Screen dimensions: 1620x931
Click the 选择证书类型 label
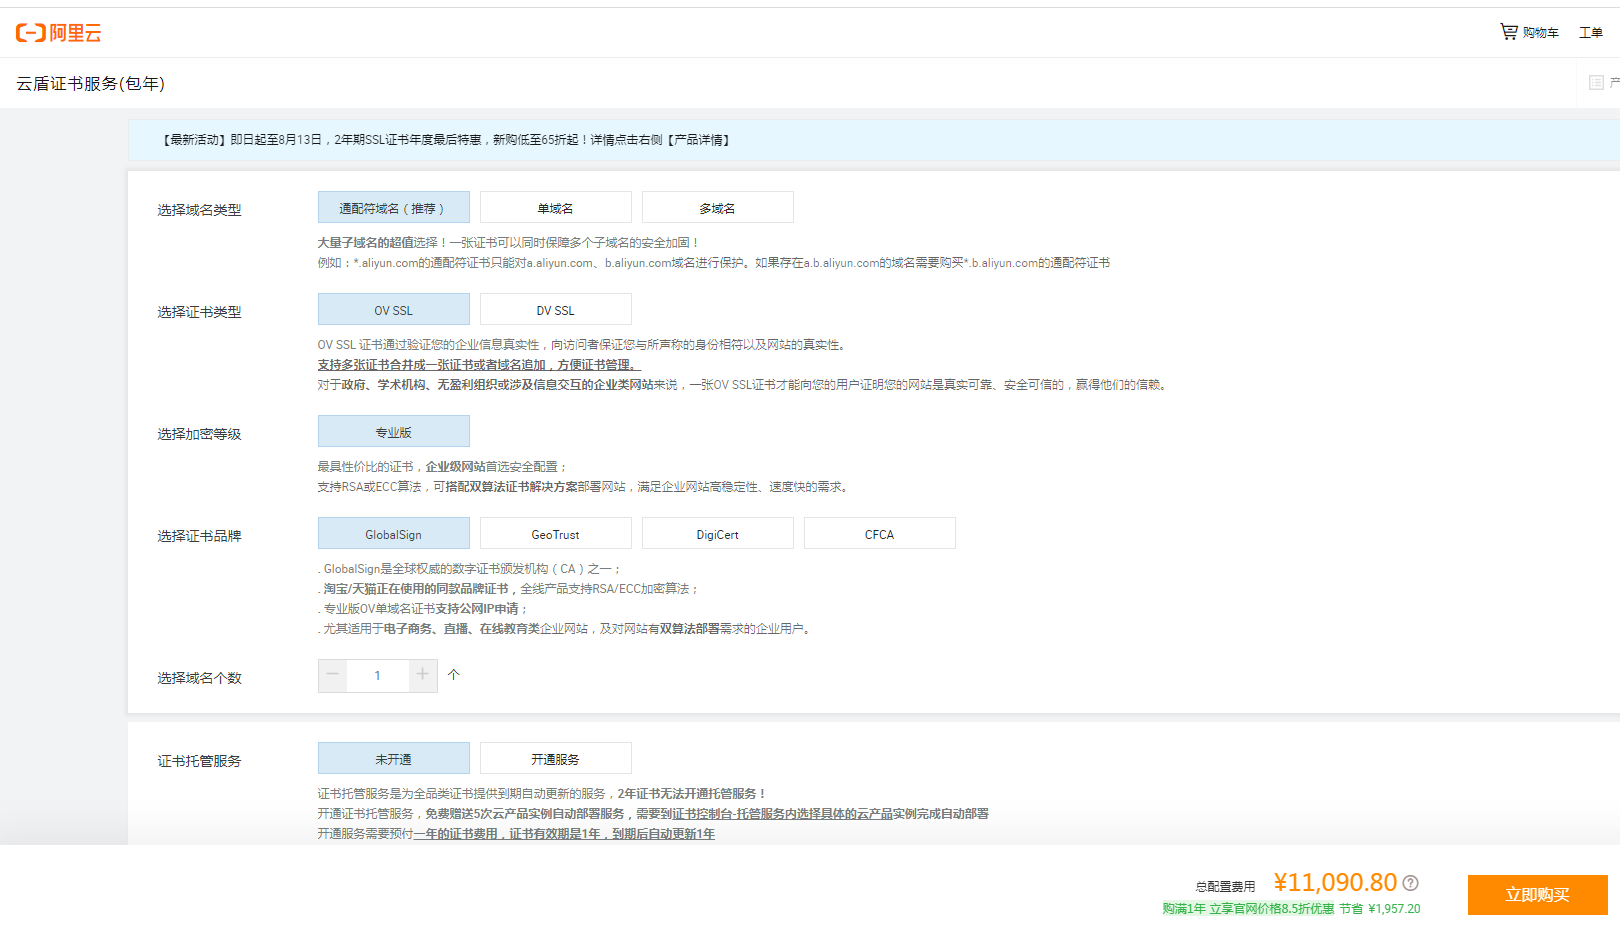click(200, 312)
